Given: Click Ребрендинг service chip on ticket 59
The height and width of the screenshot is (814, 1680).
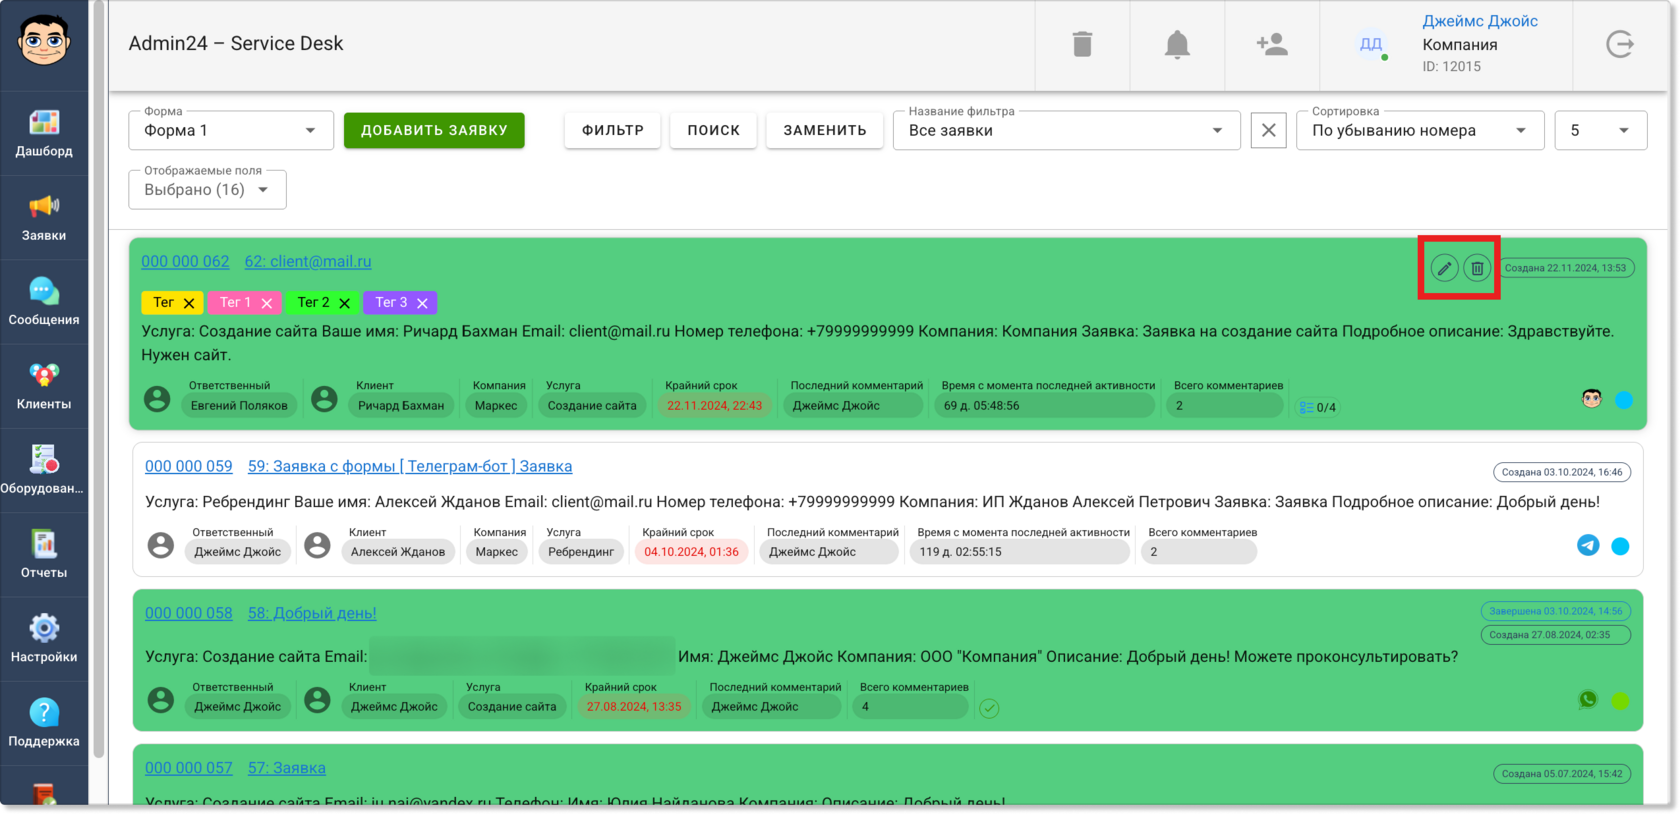Looking at the screenshot, I should click(x=581, y=552).
